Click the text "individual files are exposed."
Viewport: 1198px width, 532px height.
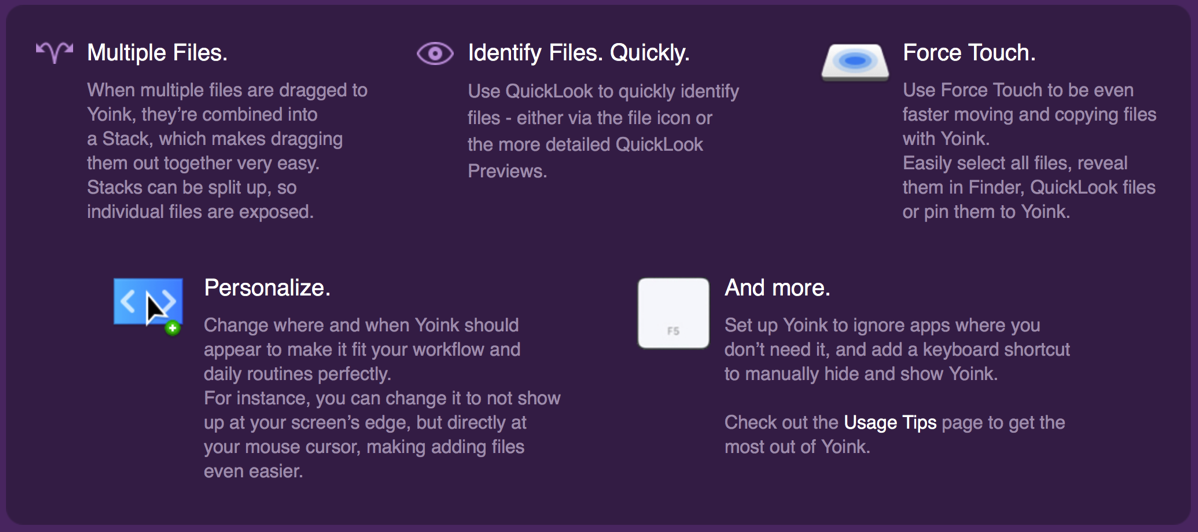tap(201, 212)
